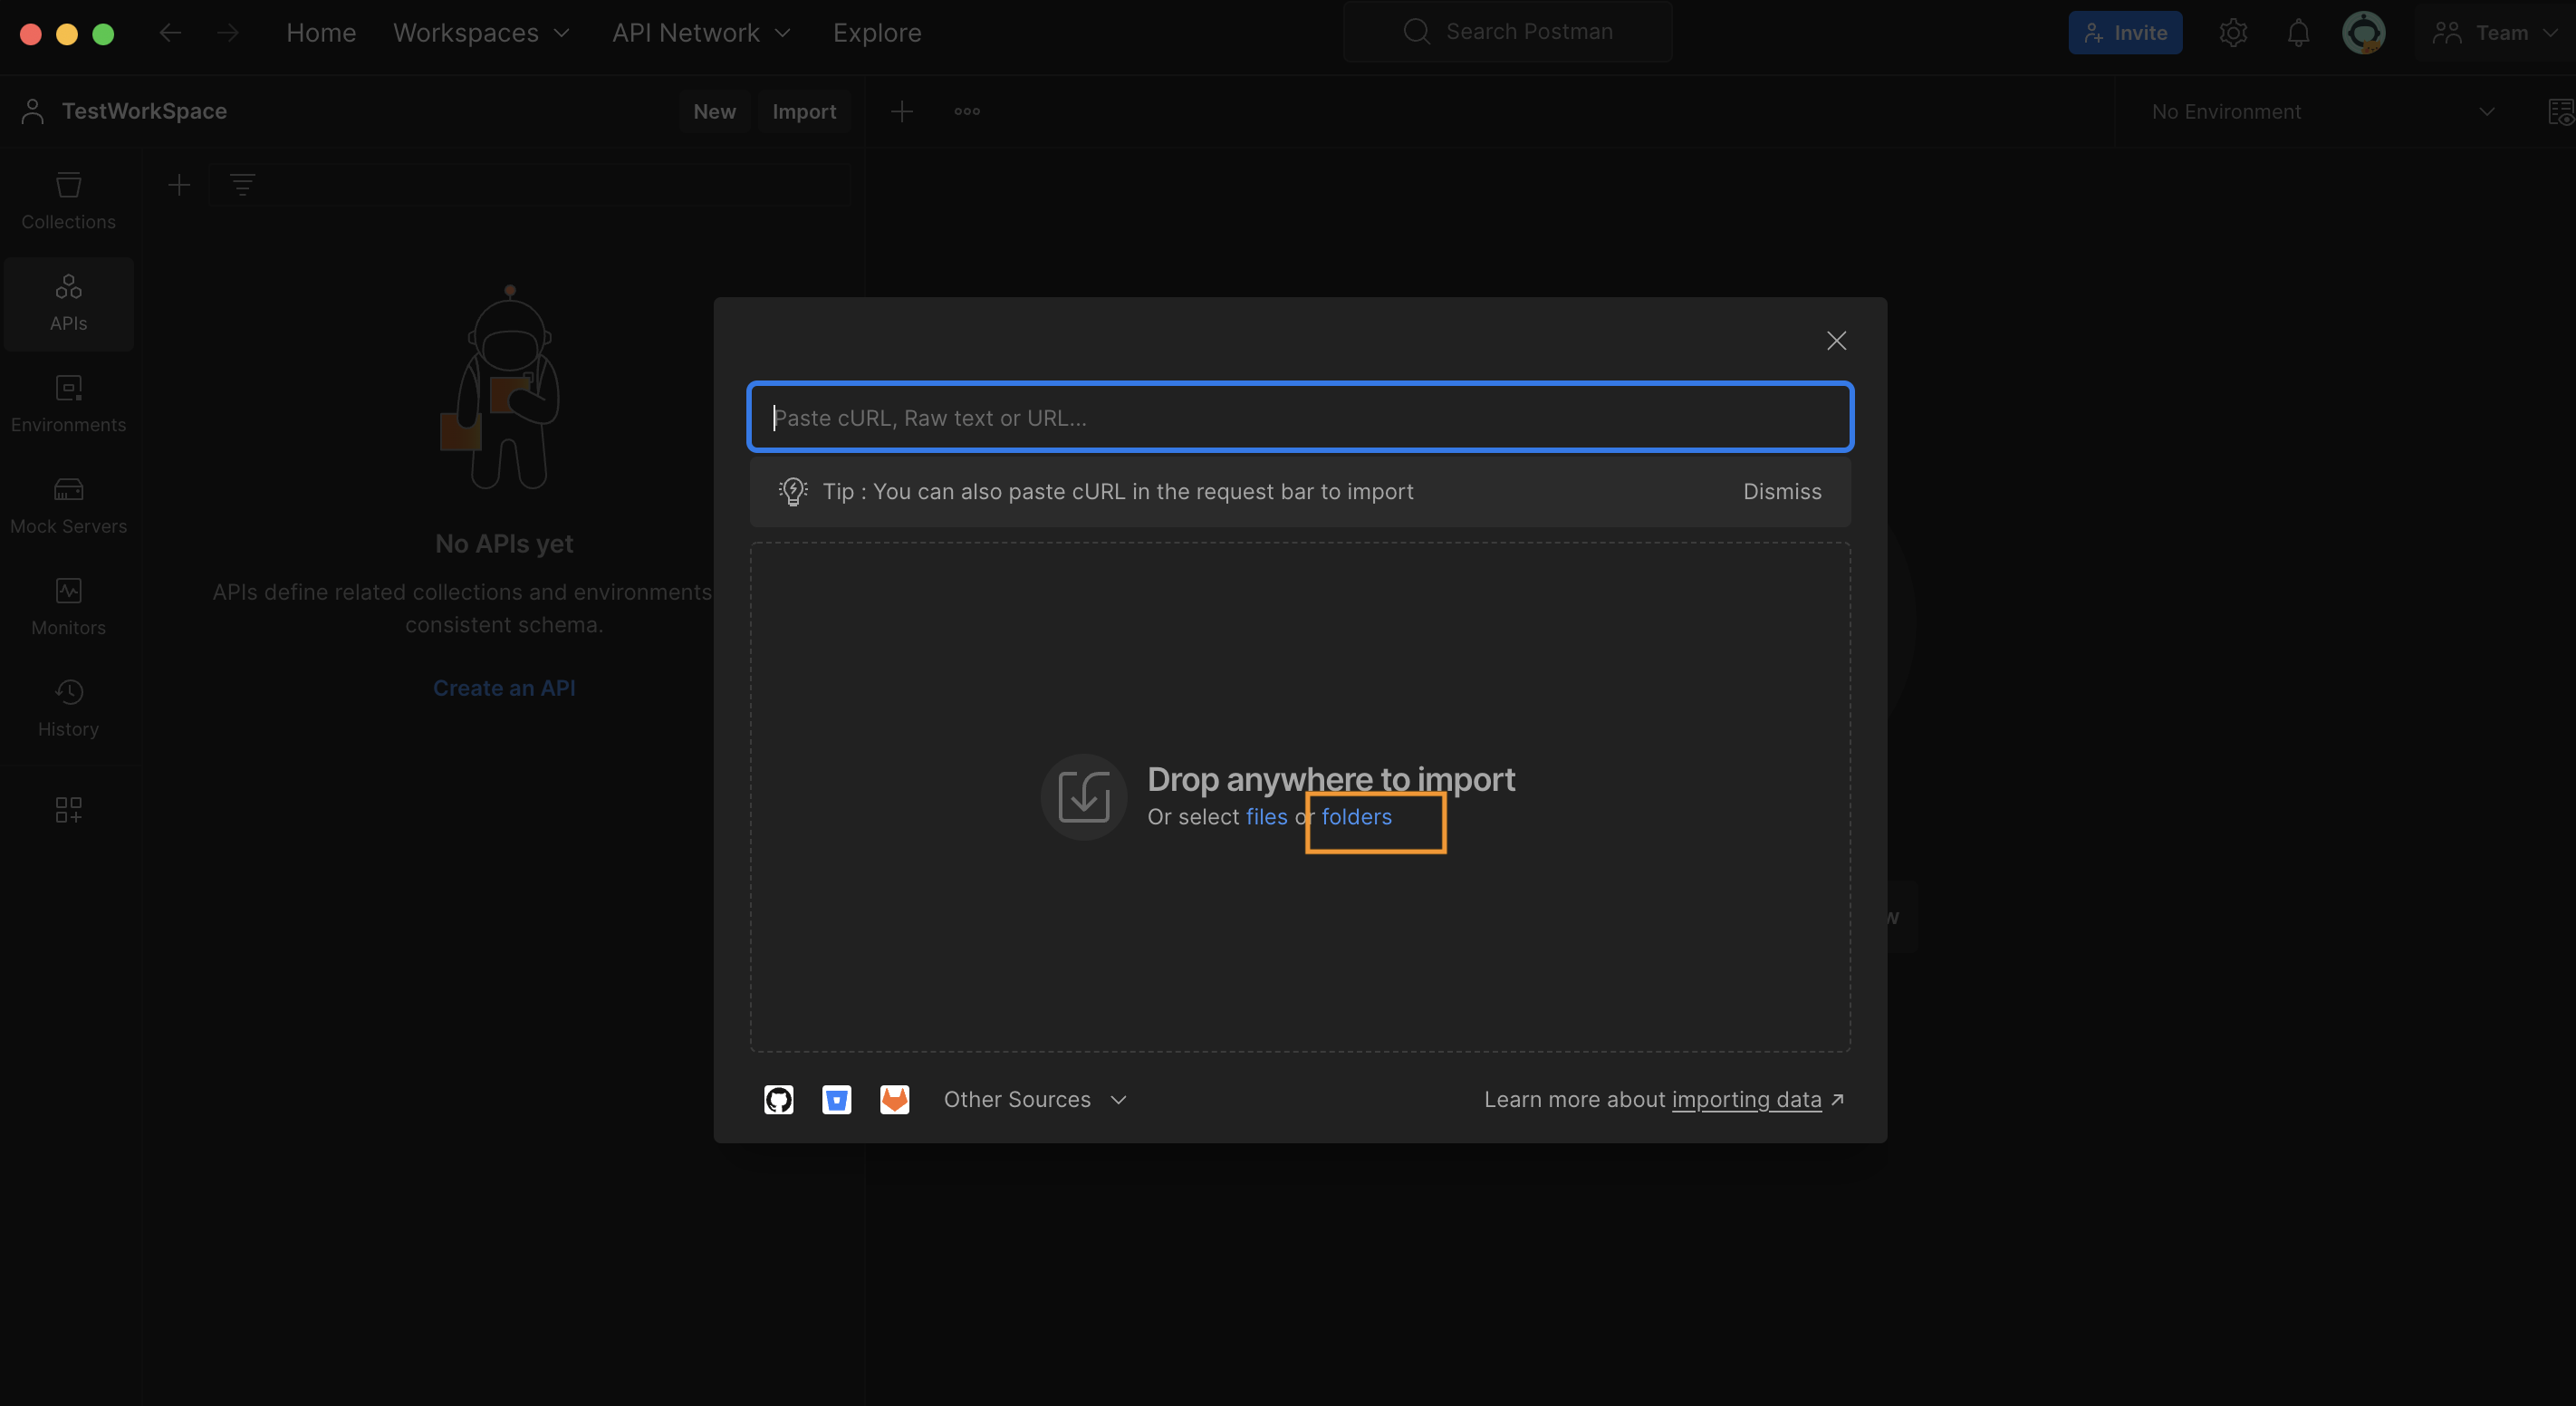Open the Collections sidebar tab

(x=68, y=202)
